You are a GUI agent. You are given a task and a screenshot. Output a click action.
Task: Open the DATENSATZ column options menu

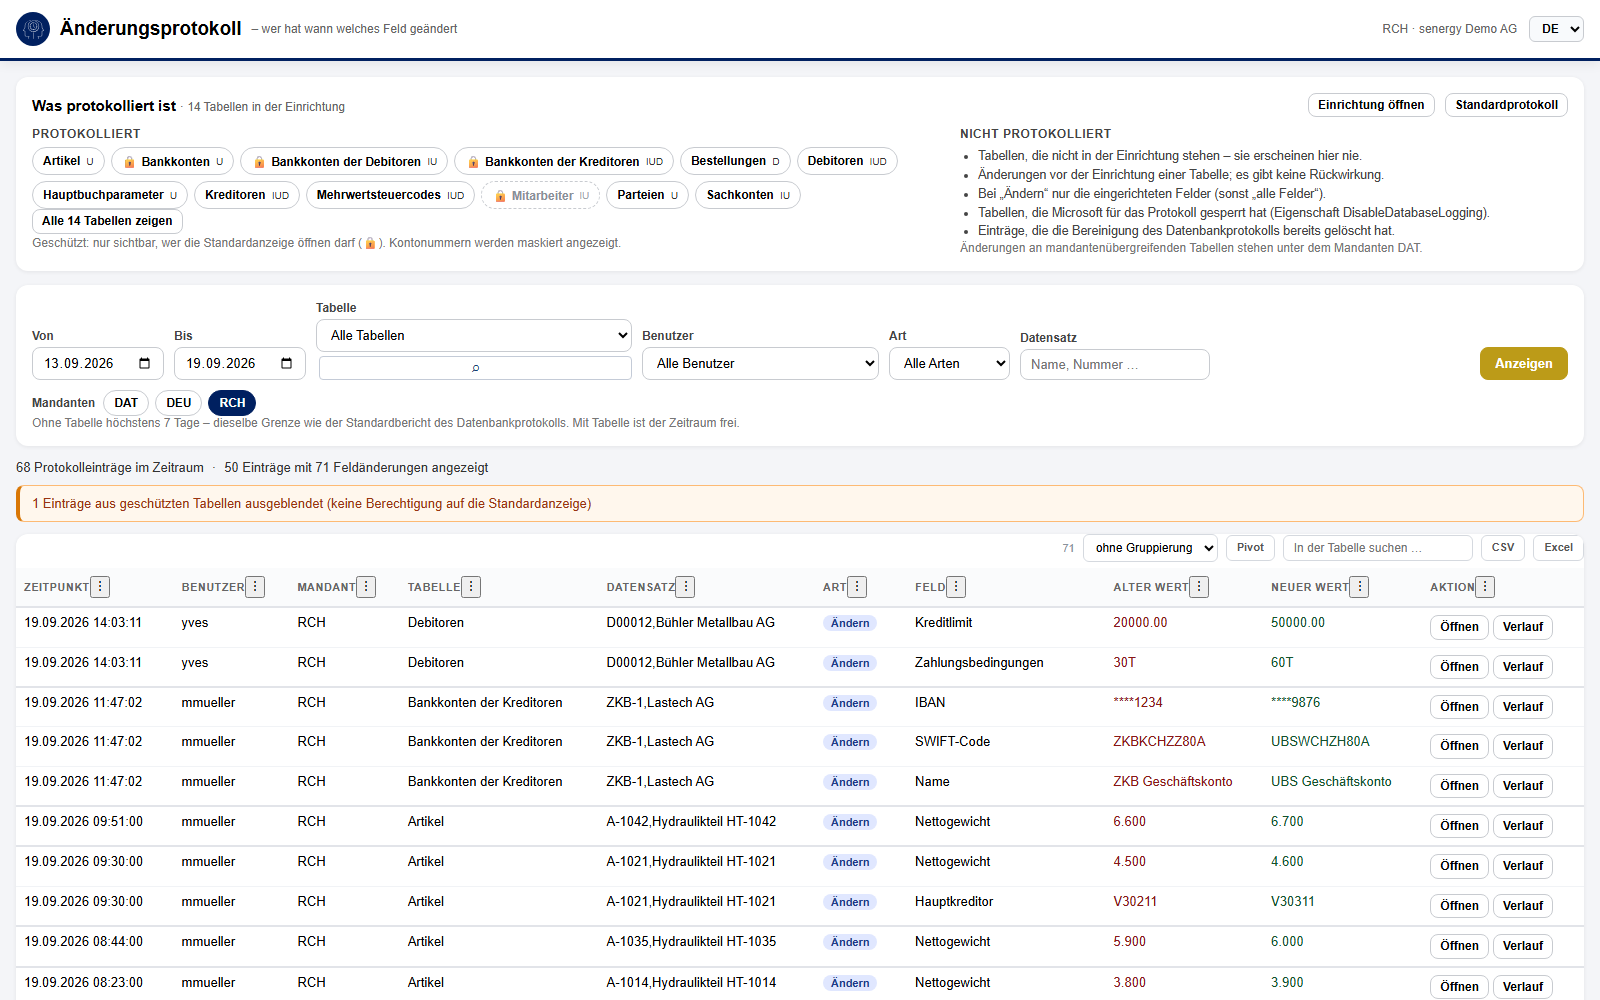(685, 587)
